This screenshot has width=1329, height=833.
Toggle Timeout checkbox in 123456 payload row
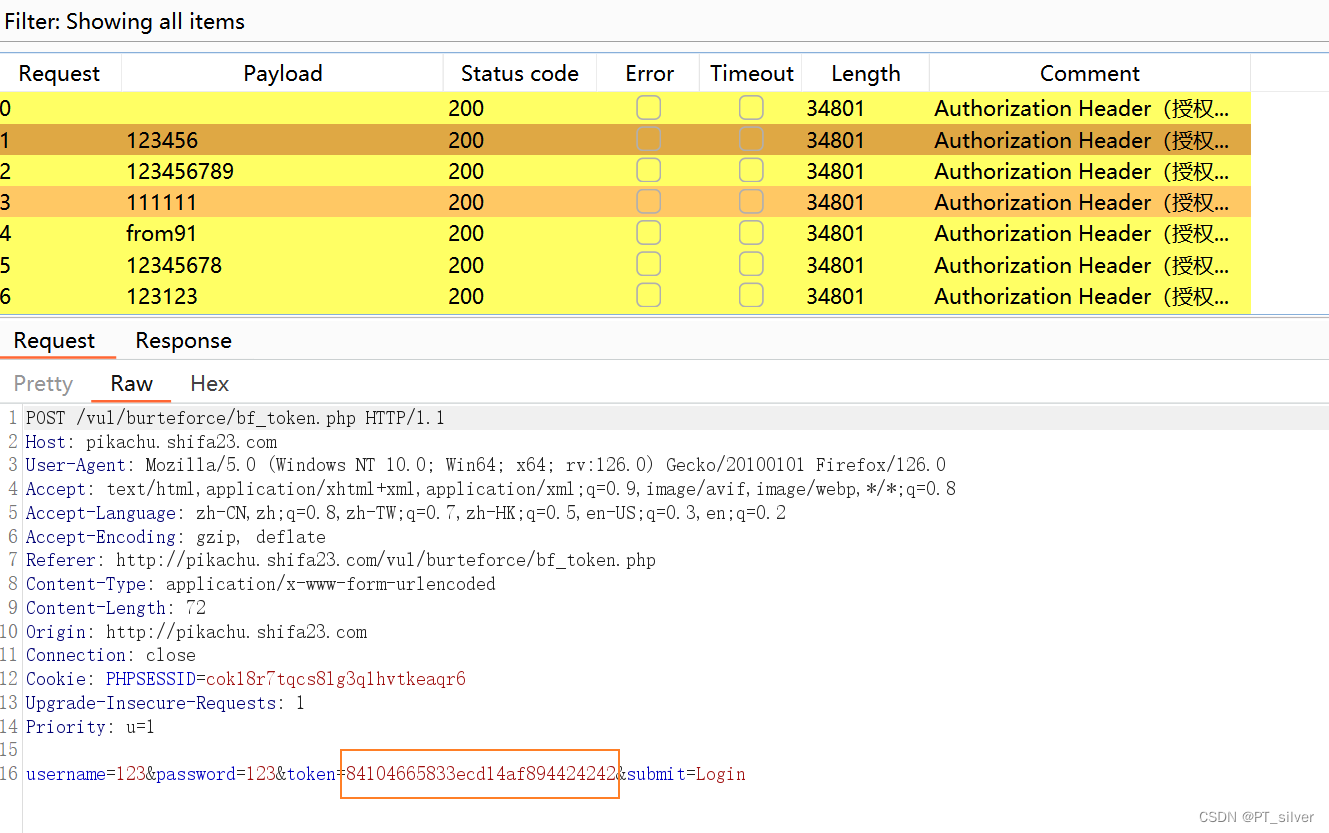pos(751,139)
